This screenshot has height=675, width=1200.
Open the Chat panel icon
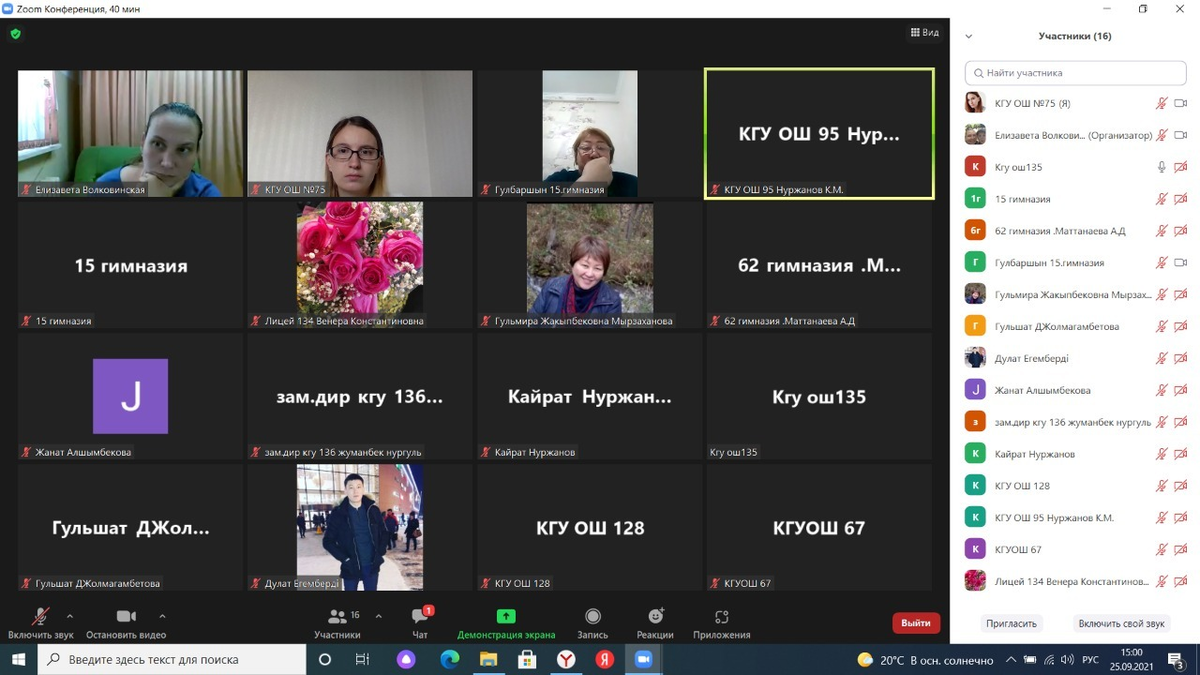[x=420, y=617]
